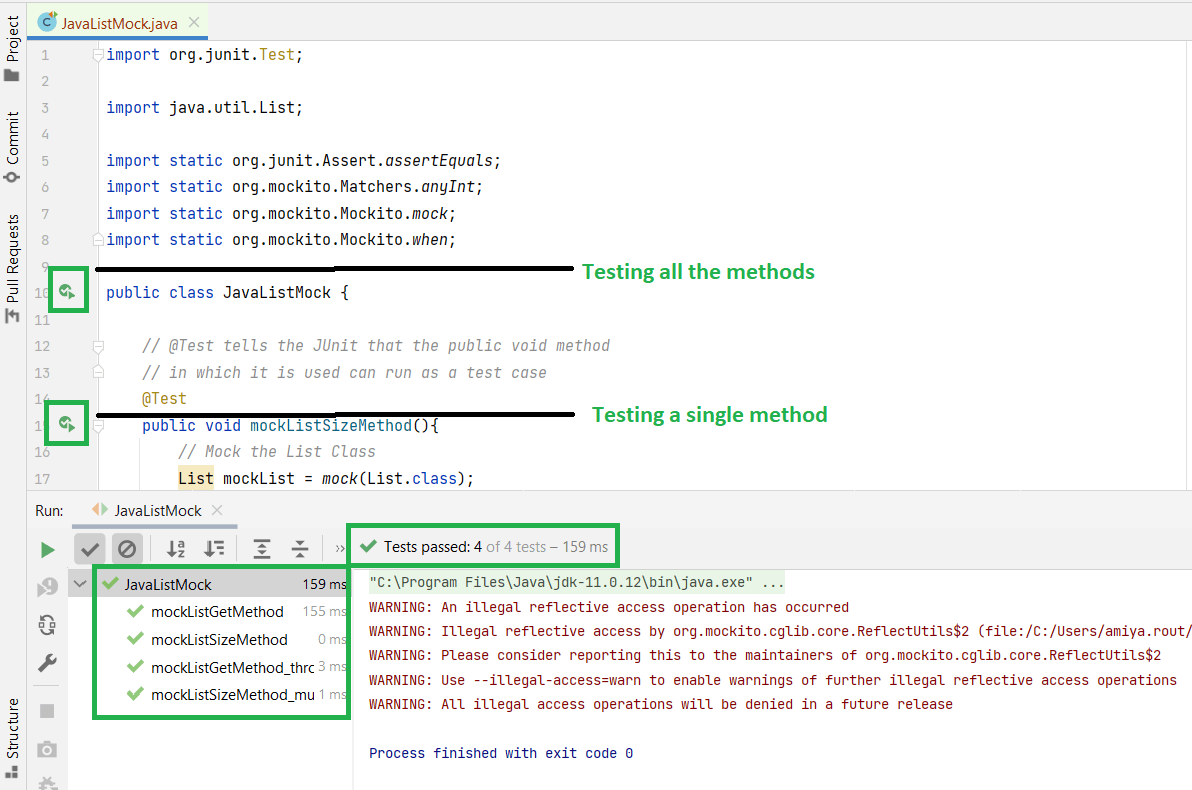Toggle auto-test rerun icon
This screenshot has height=790, width=1192.
click(47, 625)
